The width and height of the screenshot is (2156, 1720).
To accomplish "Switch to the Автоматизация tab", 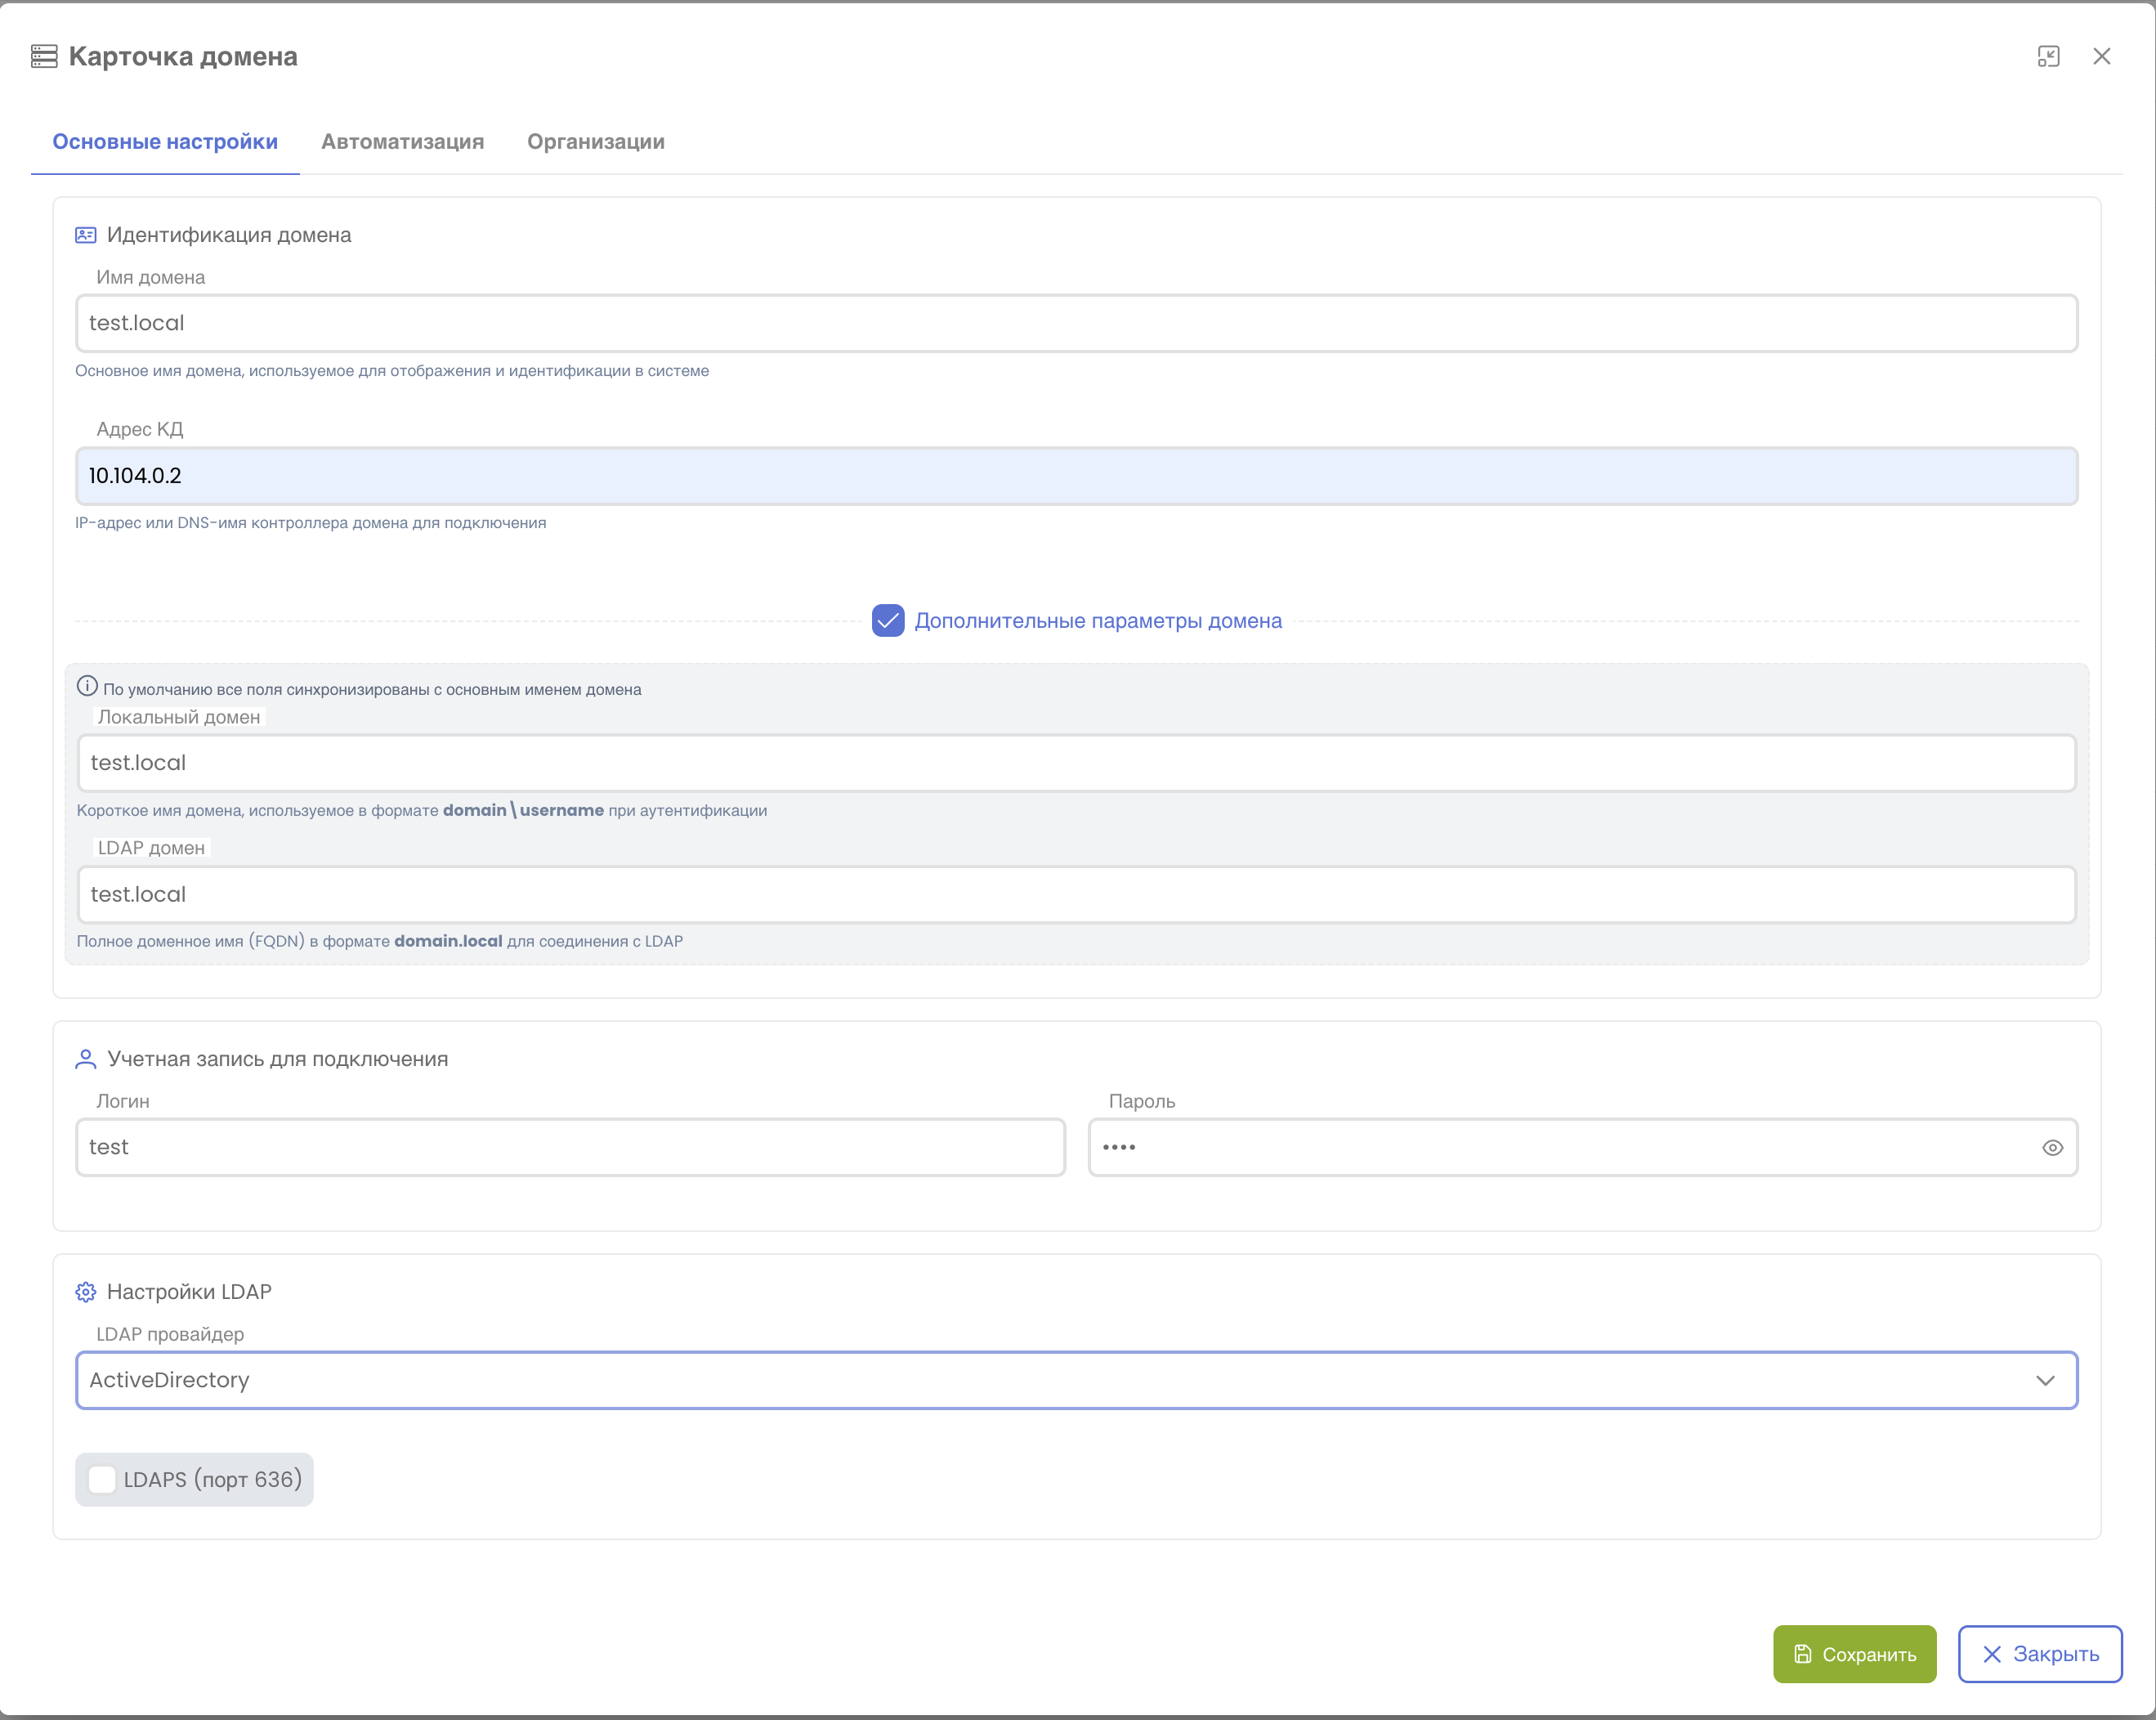I will 402,142.
